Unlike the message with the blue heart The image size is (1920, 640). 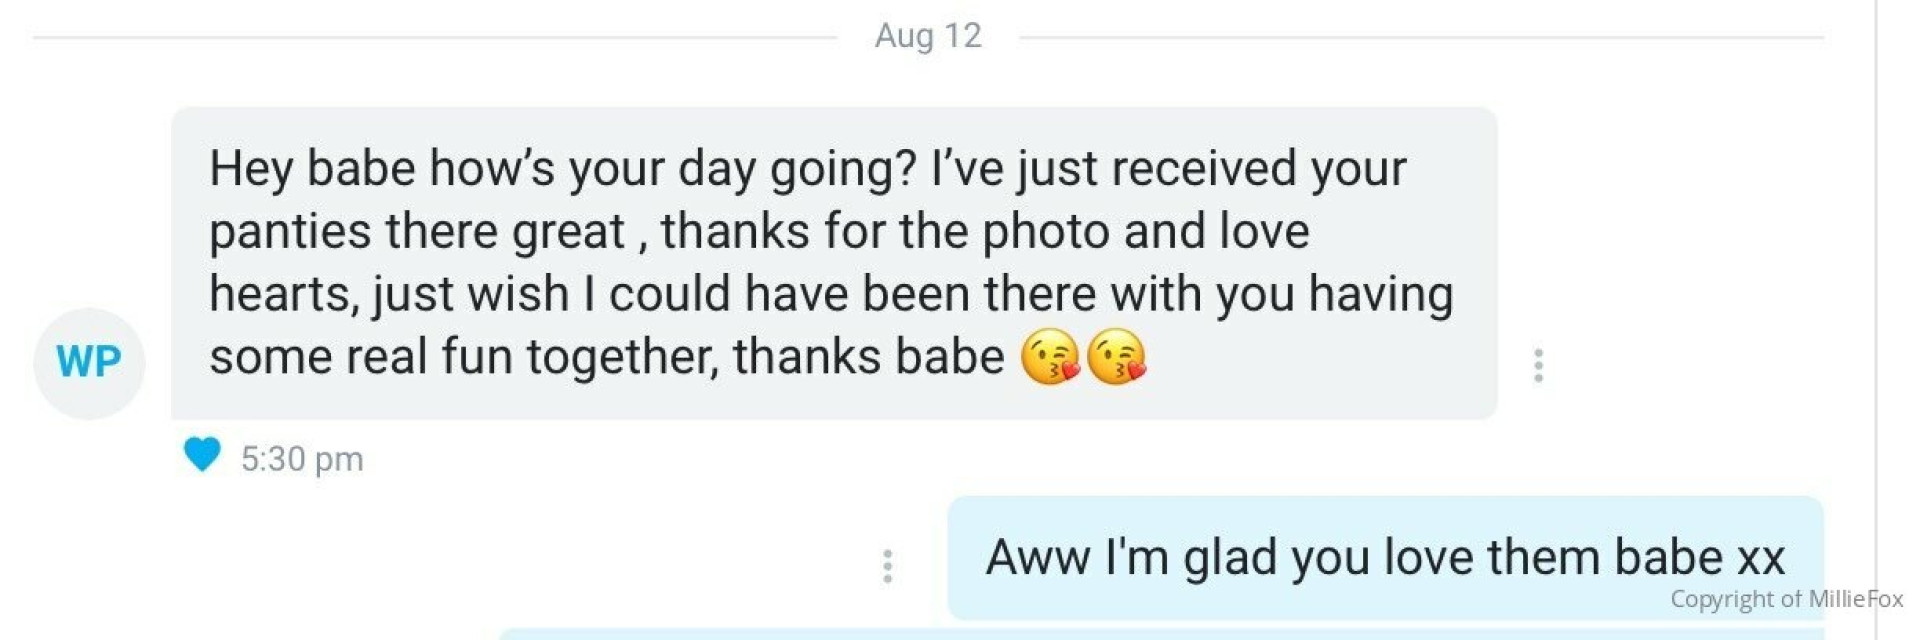click(x=202, y=455)
